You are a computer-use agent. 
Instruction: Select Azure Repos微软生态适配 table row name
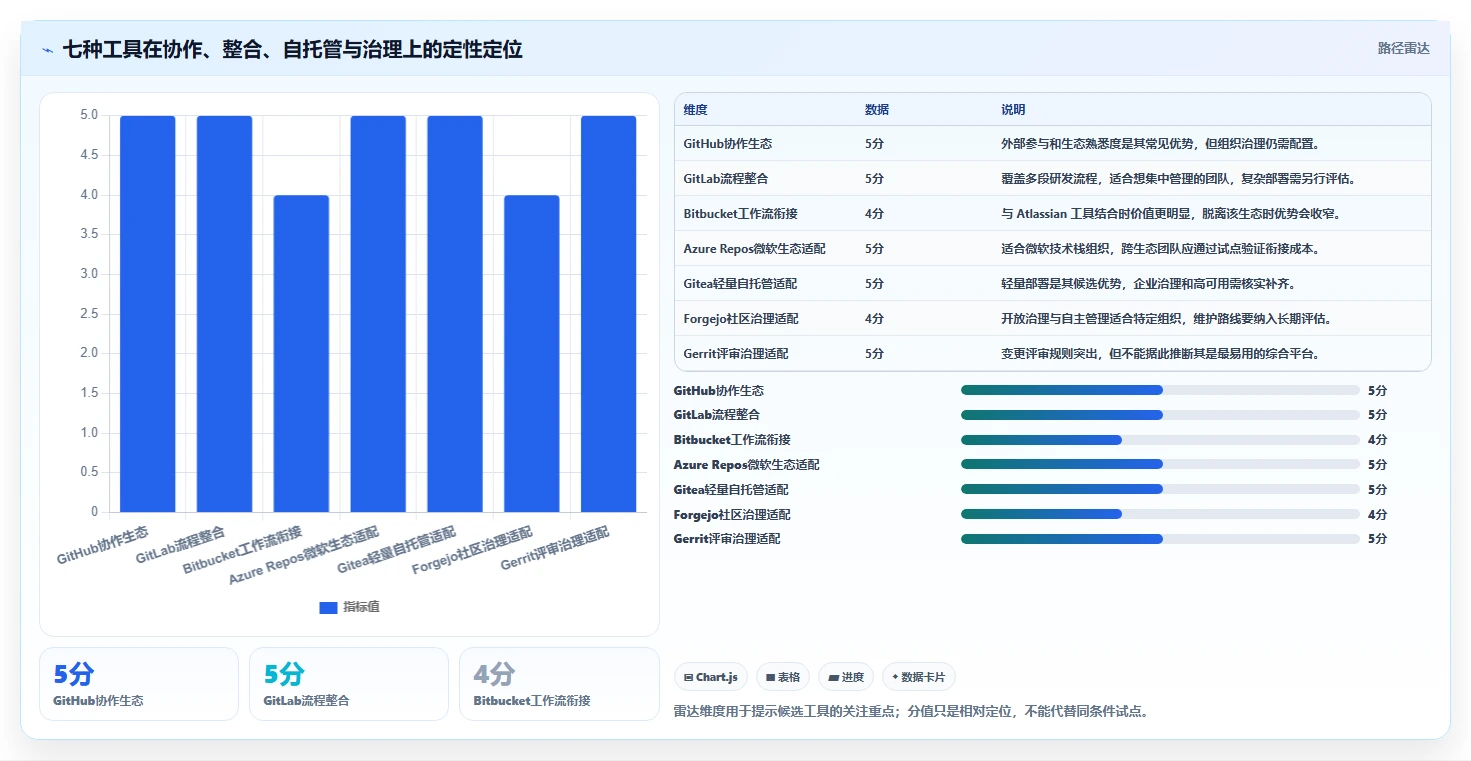click(755, 249)
